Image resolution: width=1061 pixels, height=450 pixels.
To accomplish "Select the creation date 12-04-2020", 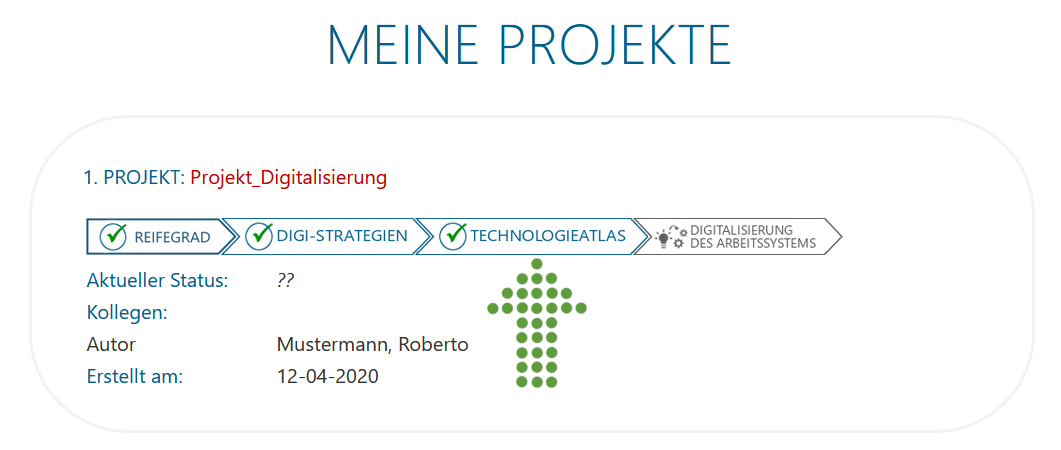I will point(328,376).
